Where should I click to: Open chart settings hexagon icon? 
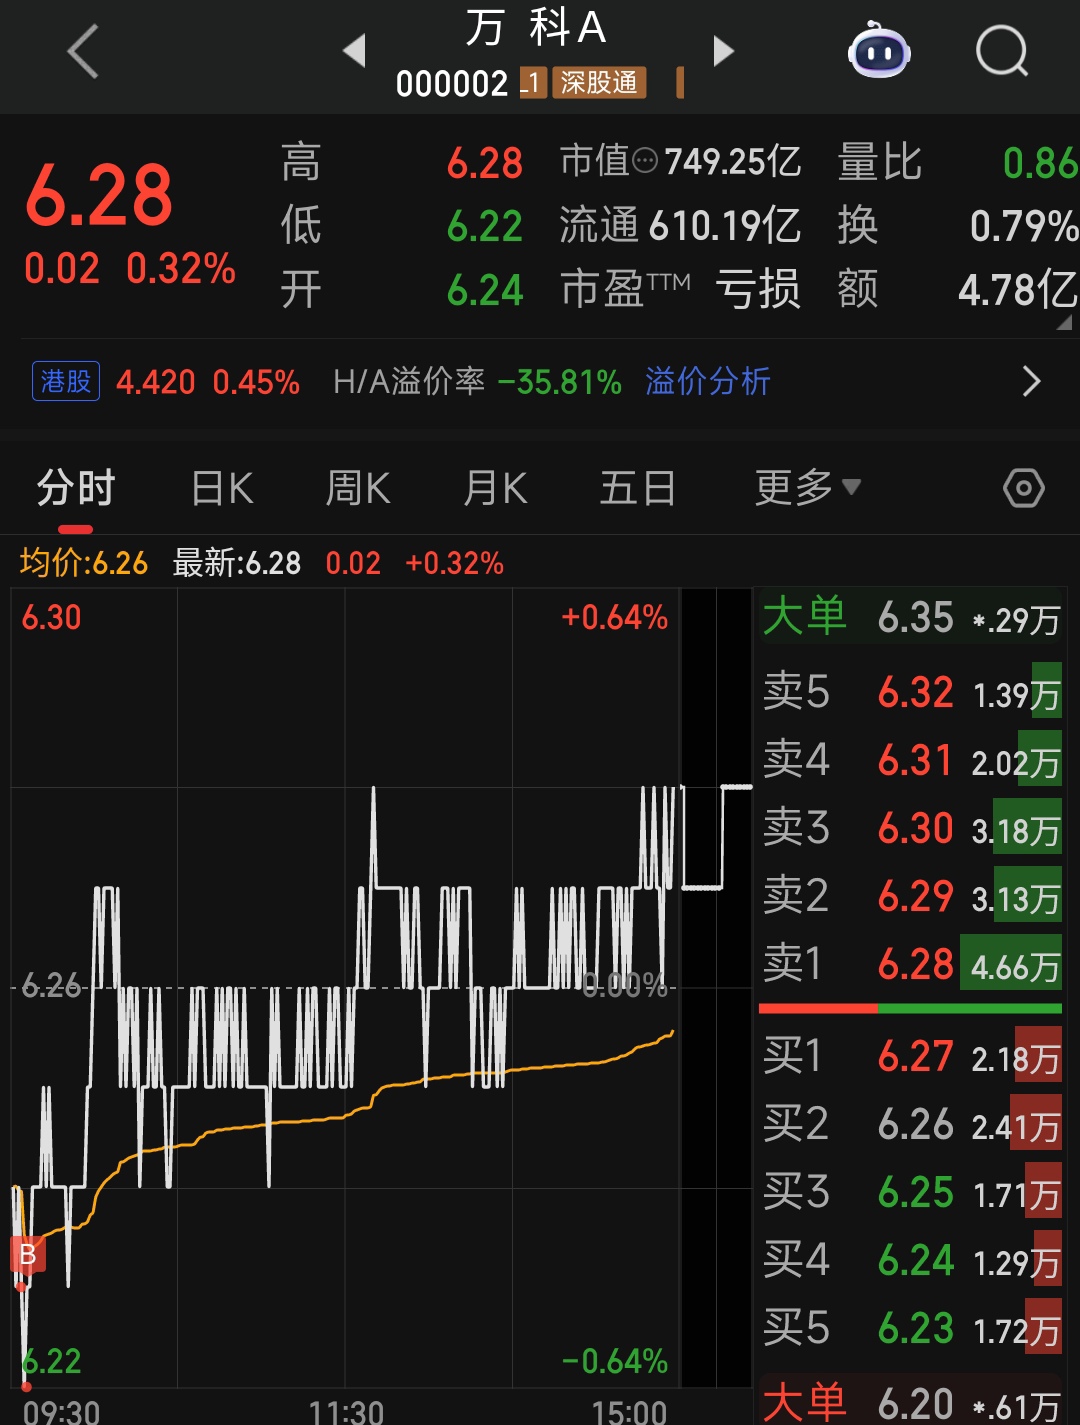pyautogui.click(x=1023, y=488)
